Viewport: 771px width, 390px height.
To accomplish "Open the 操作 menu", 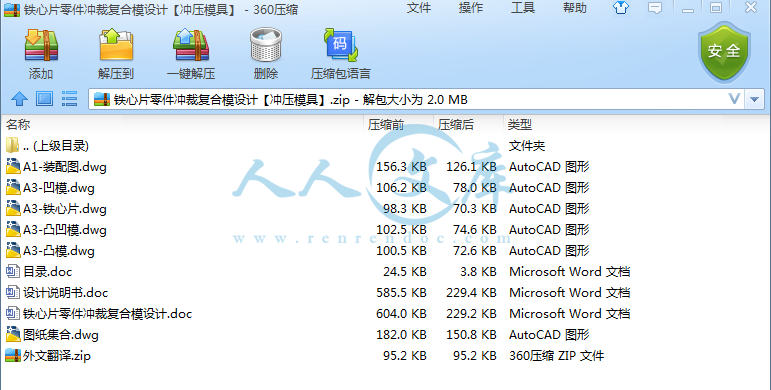I will (x=471, y=8).
